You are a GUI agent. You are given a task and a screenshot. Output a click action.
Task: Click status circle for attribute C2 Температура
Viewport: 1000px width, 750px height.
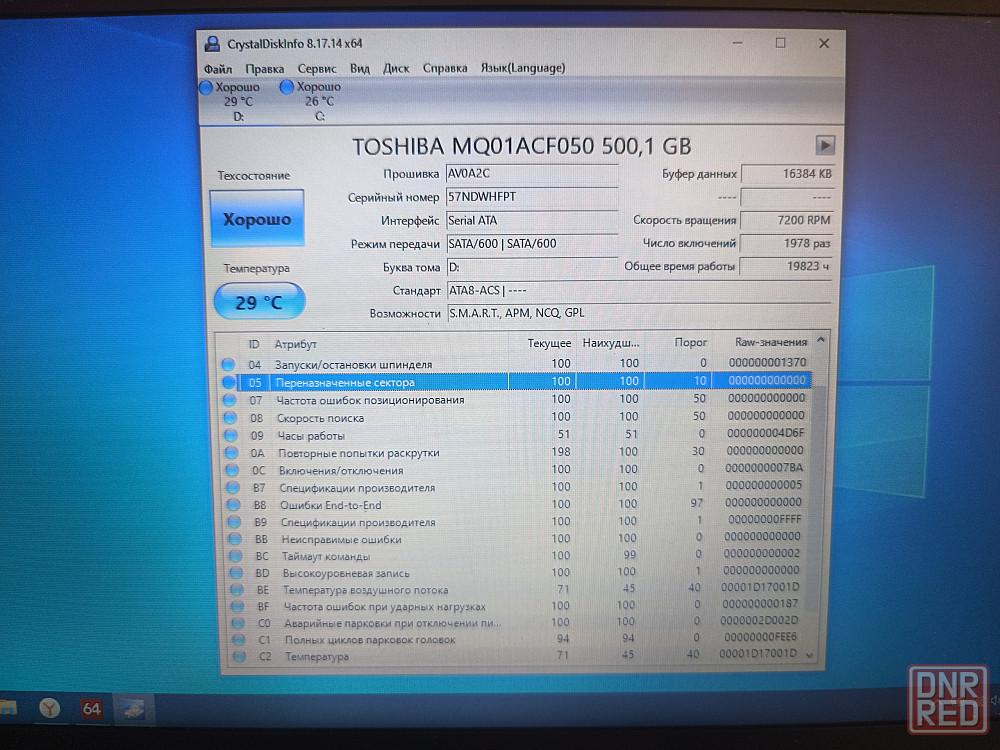pyautogui.click(x=238, y=656)
